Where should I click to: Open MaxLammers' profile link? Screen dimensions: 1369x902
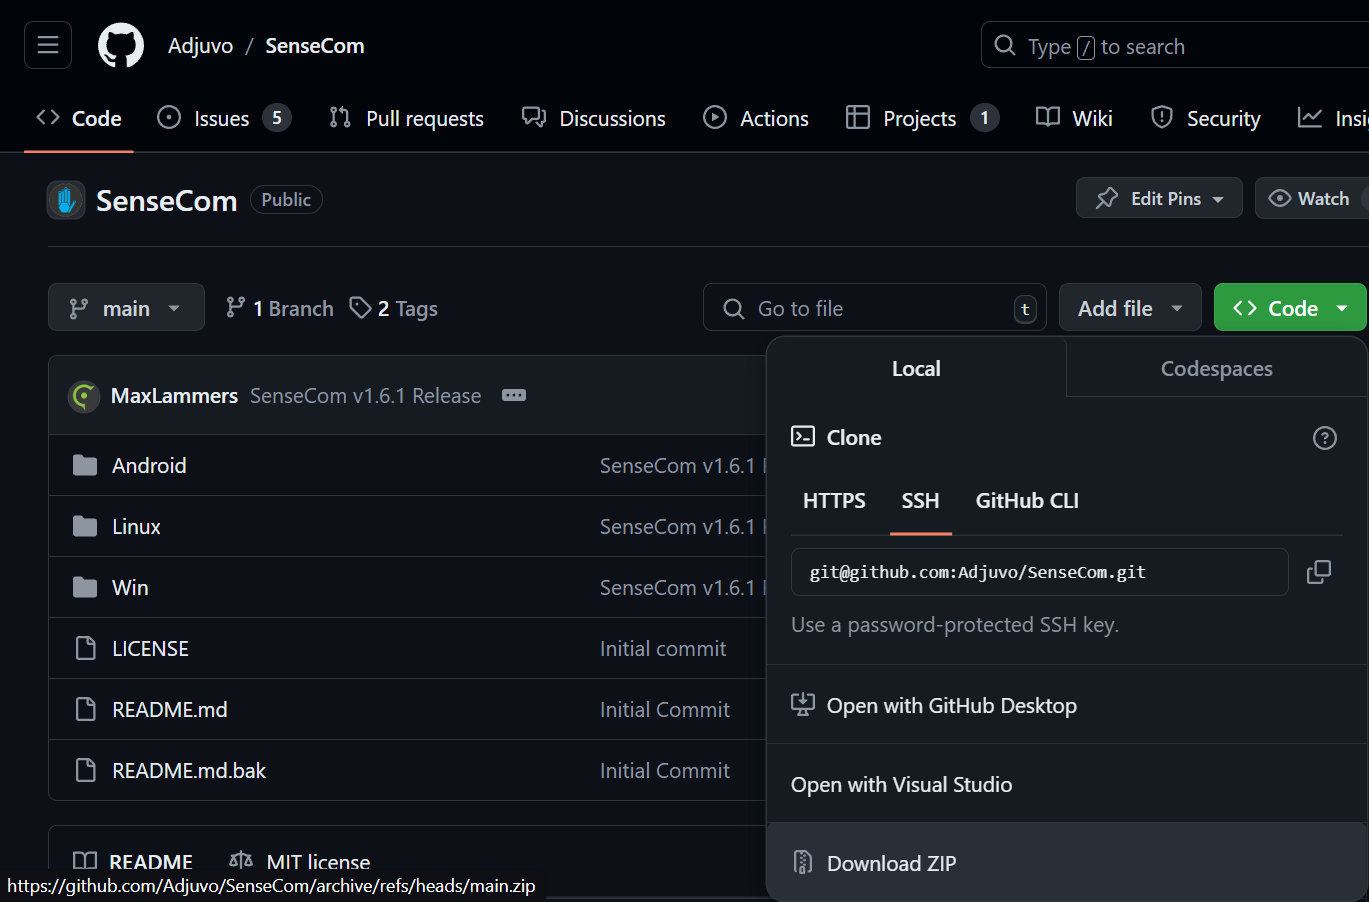tap(174, 395)
